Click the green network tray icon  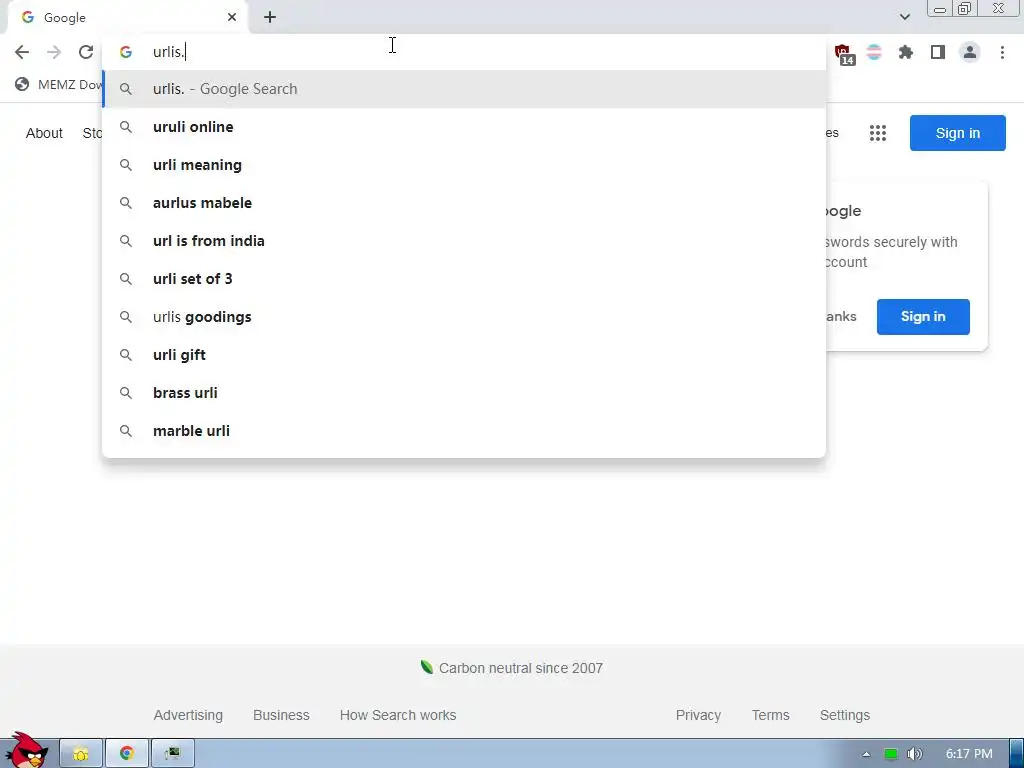[890, 754]
